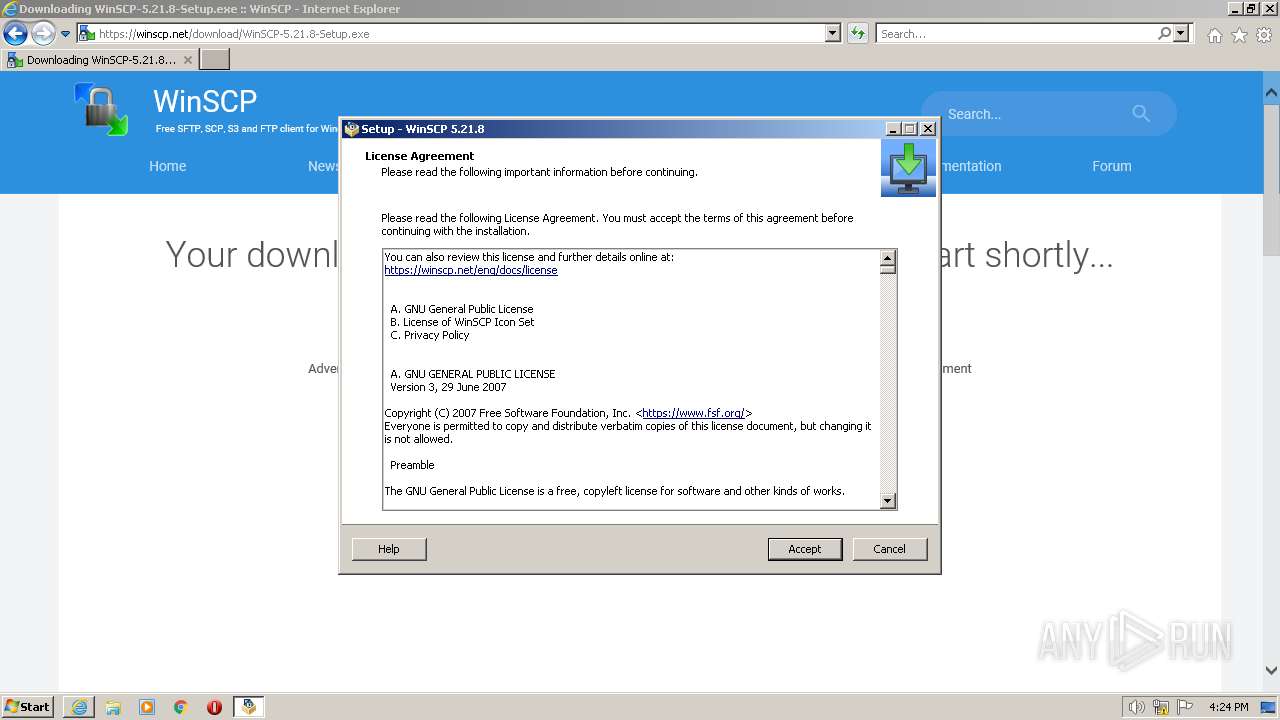Click the Setup window title bar icon
The image size is (1280, 720).
pos(351,129)
